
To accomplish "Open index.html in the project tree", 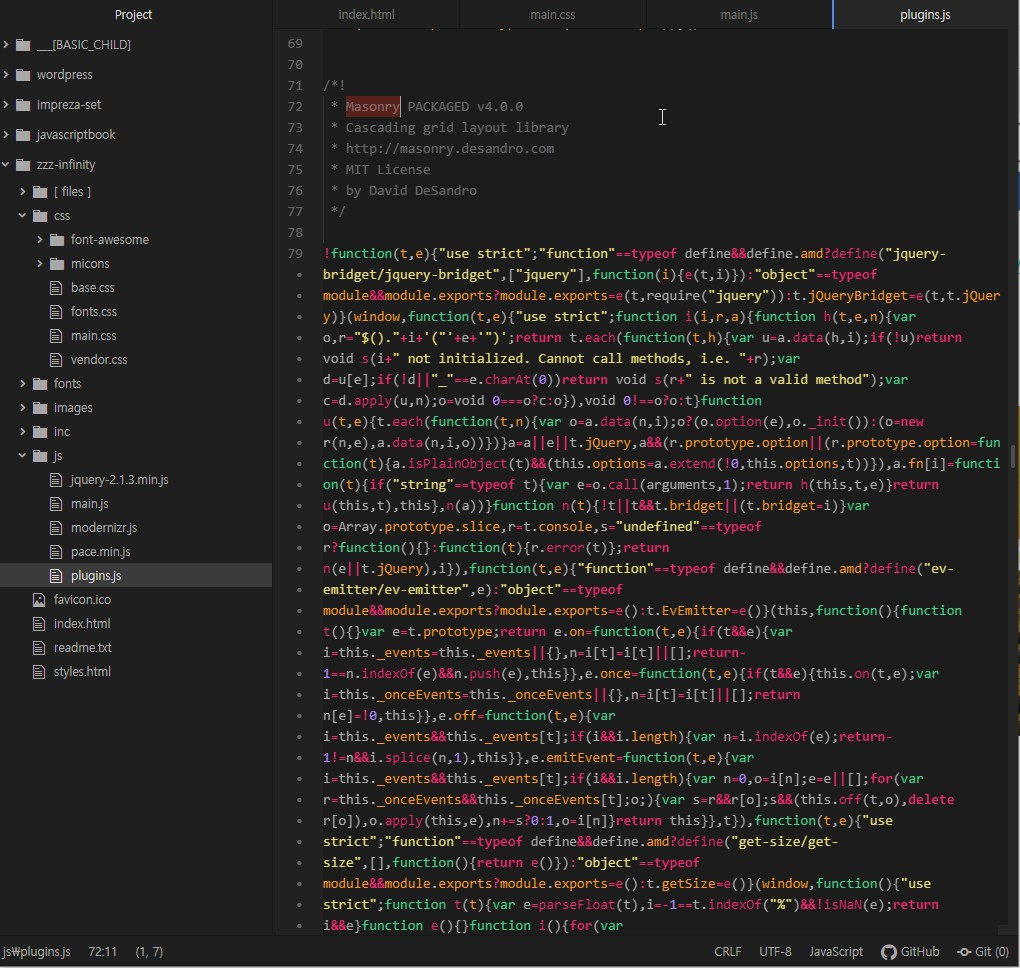I will [82, 623].
